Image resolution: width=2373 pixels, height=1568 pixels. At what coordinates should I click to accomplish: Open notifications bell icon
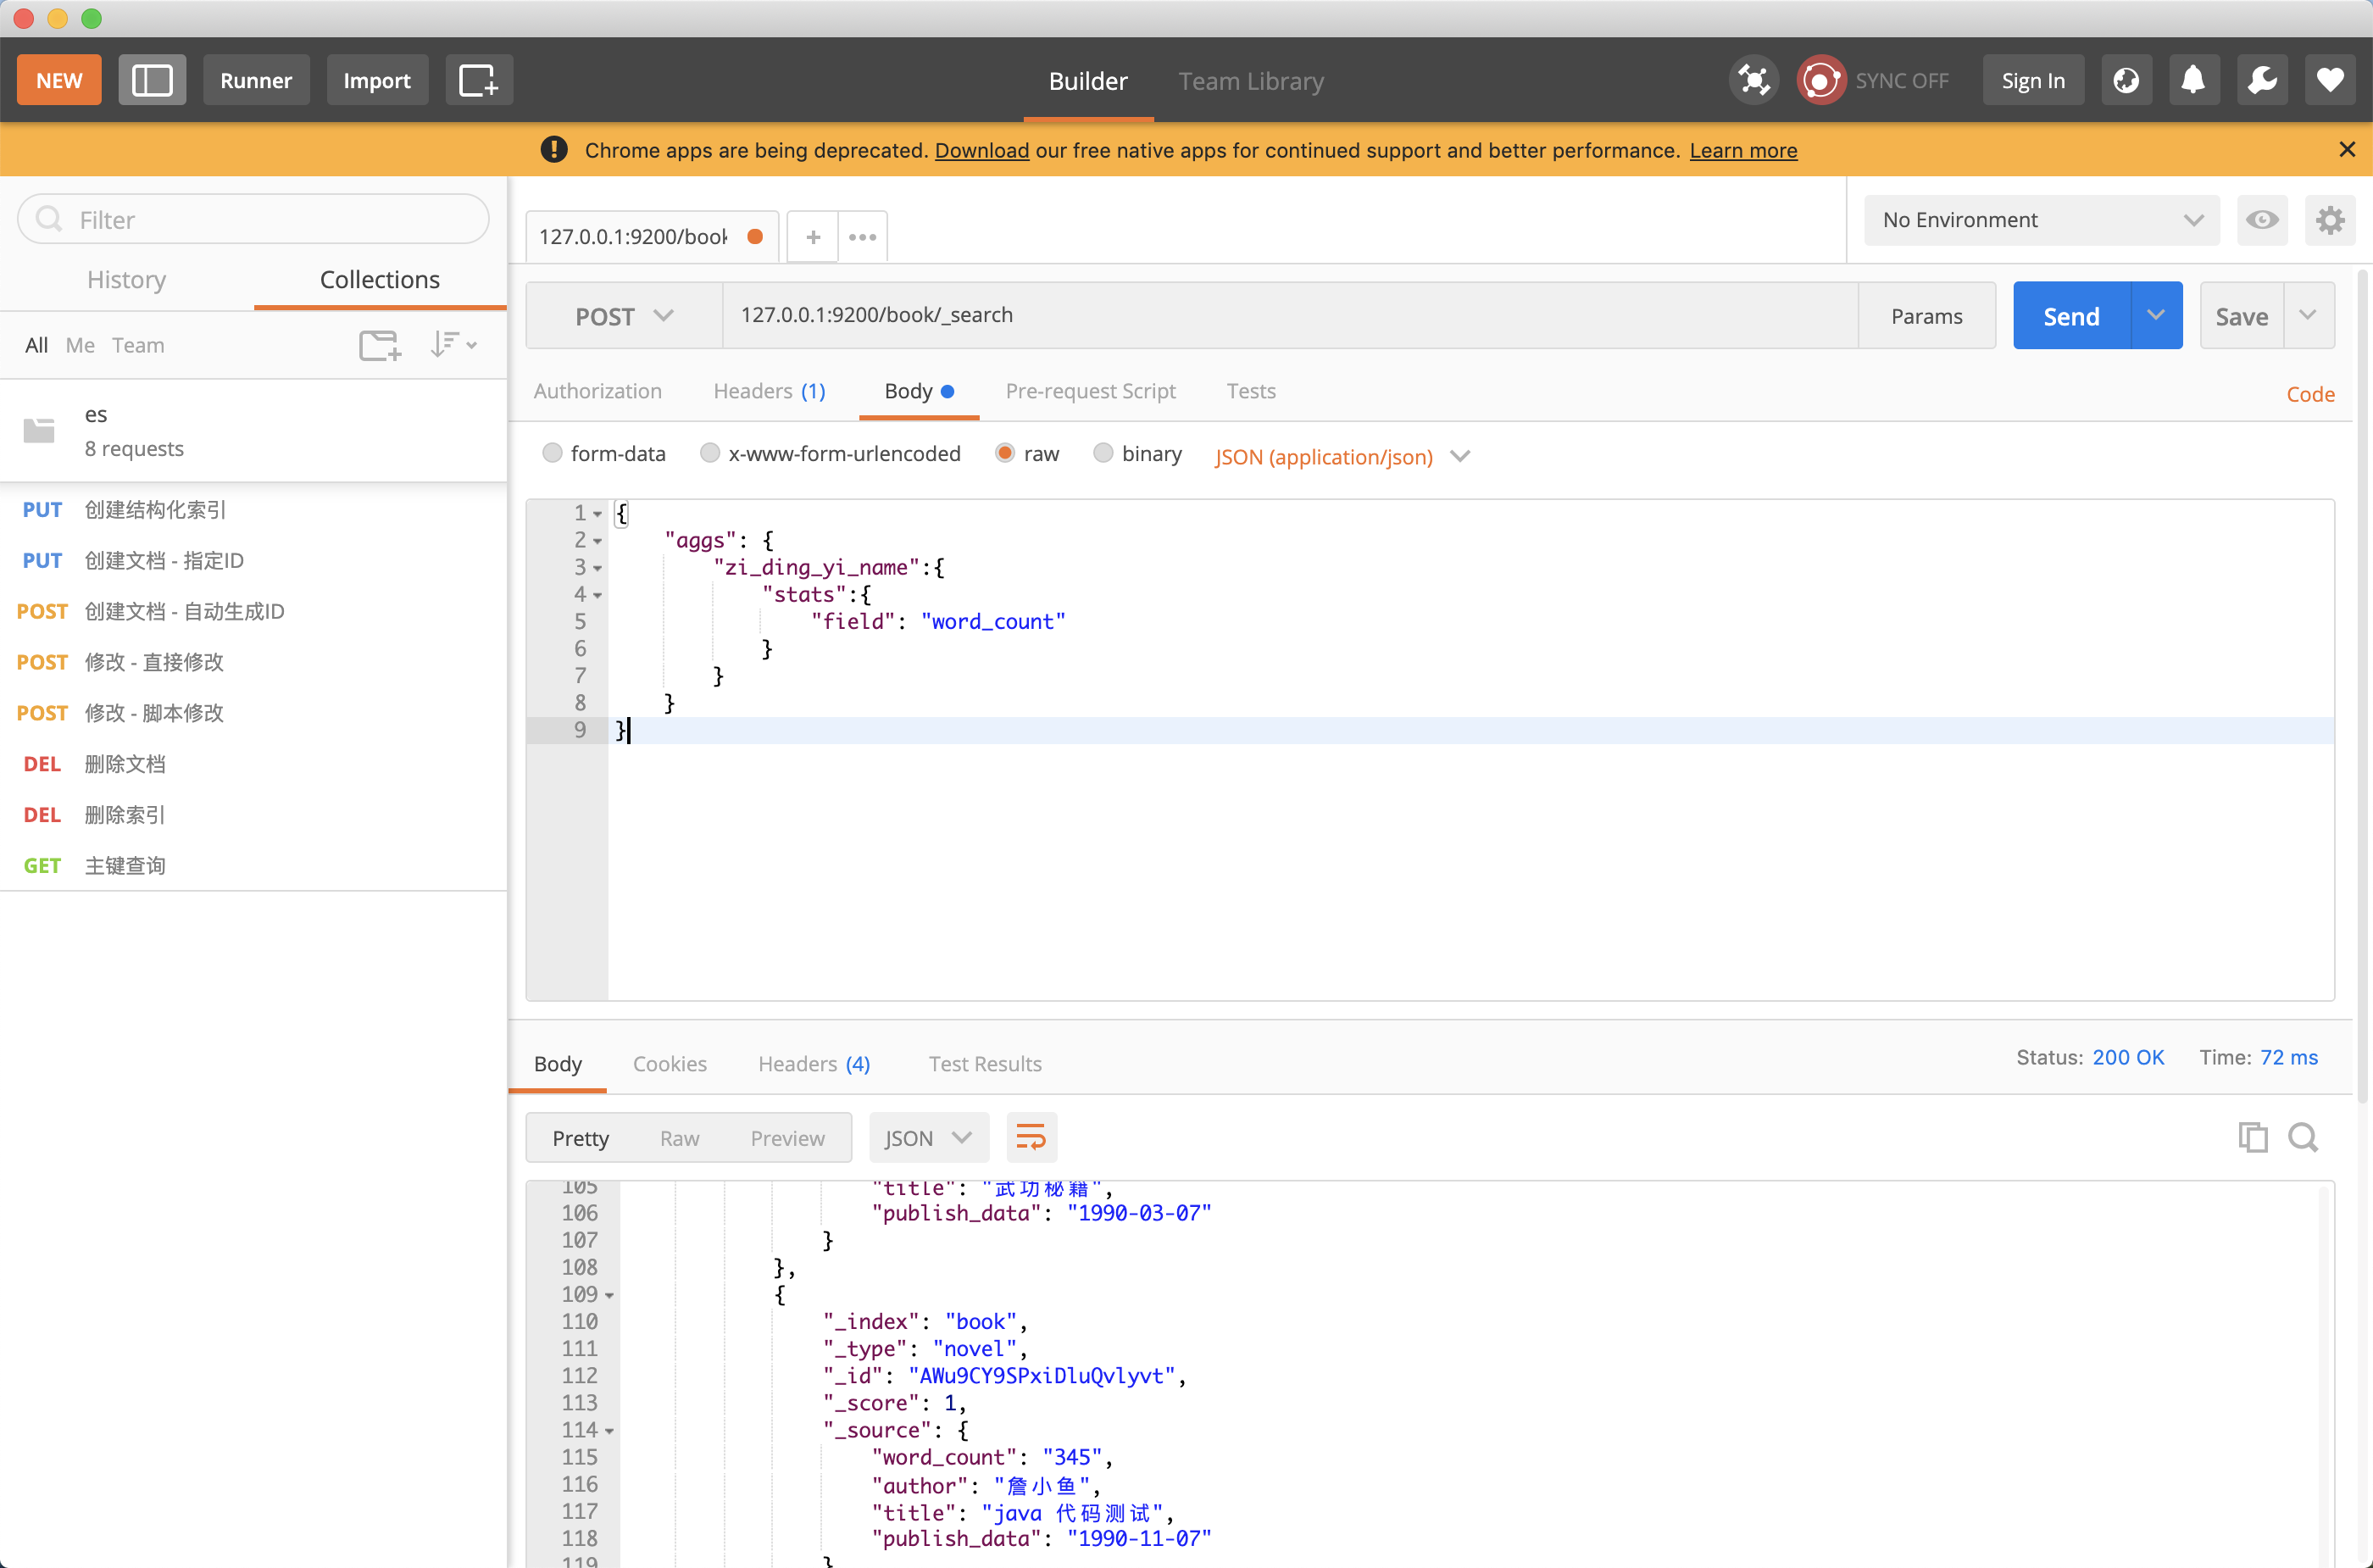pos(2193,80)
